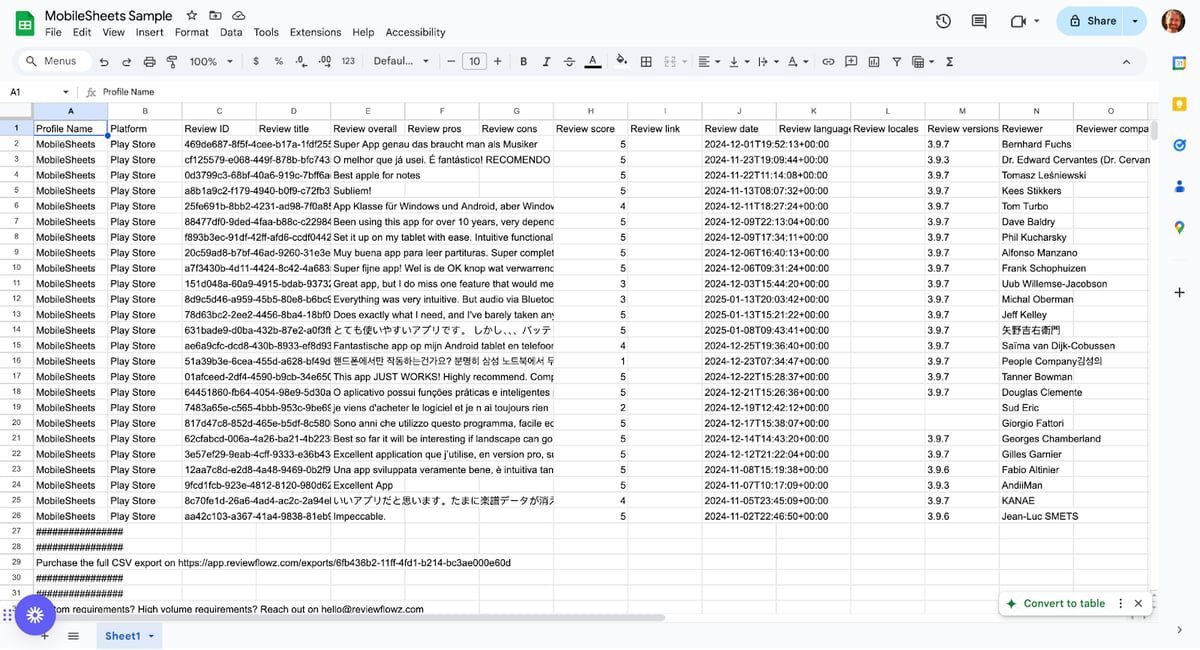Viewport: 1200px width, 650px height.
Task: Open Google Tasks side panel
Action: 1179,145
